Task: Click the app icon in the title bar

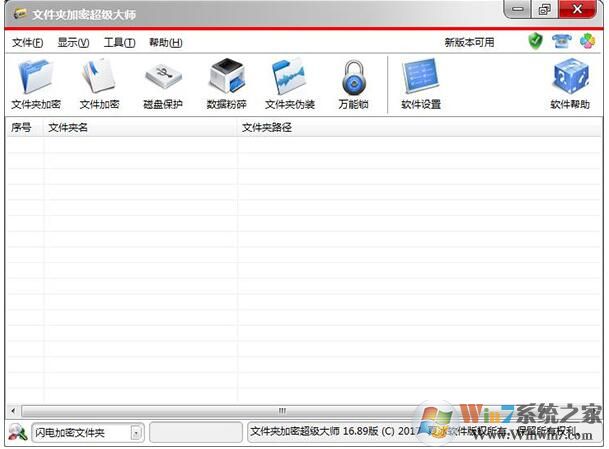Action: click(19, 14)
